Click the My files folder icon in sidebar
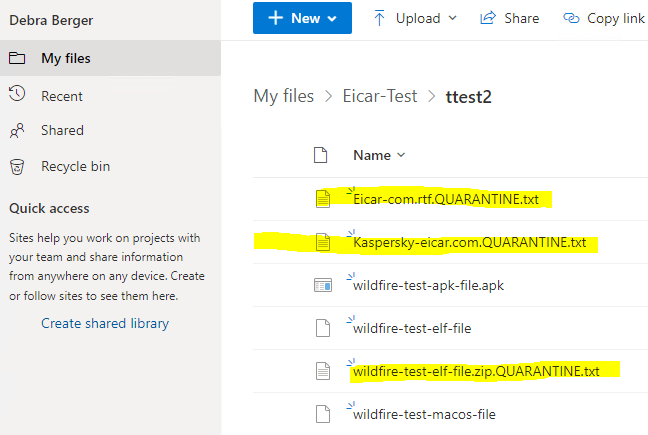 pos(17,58)
